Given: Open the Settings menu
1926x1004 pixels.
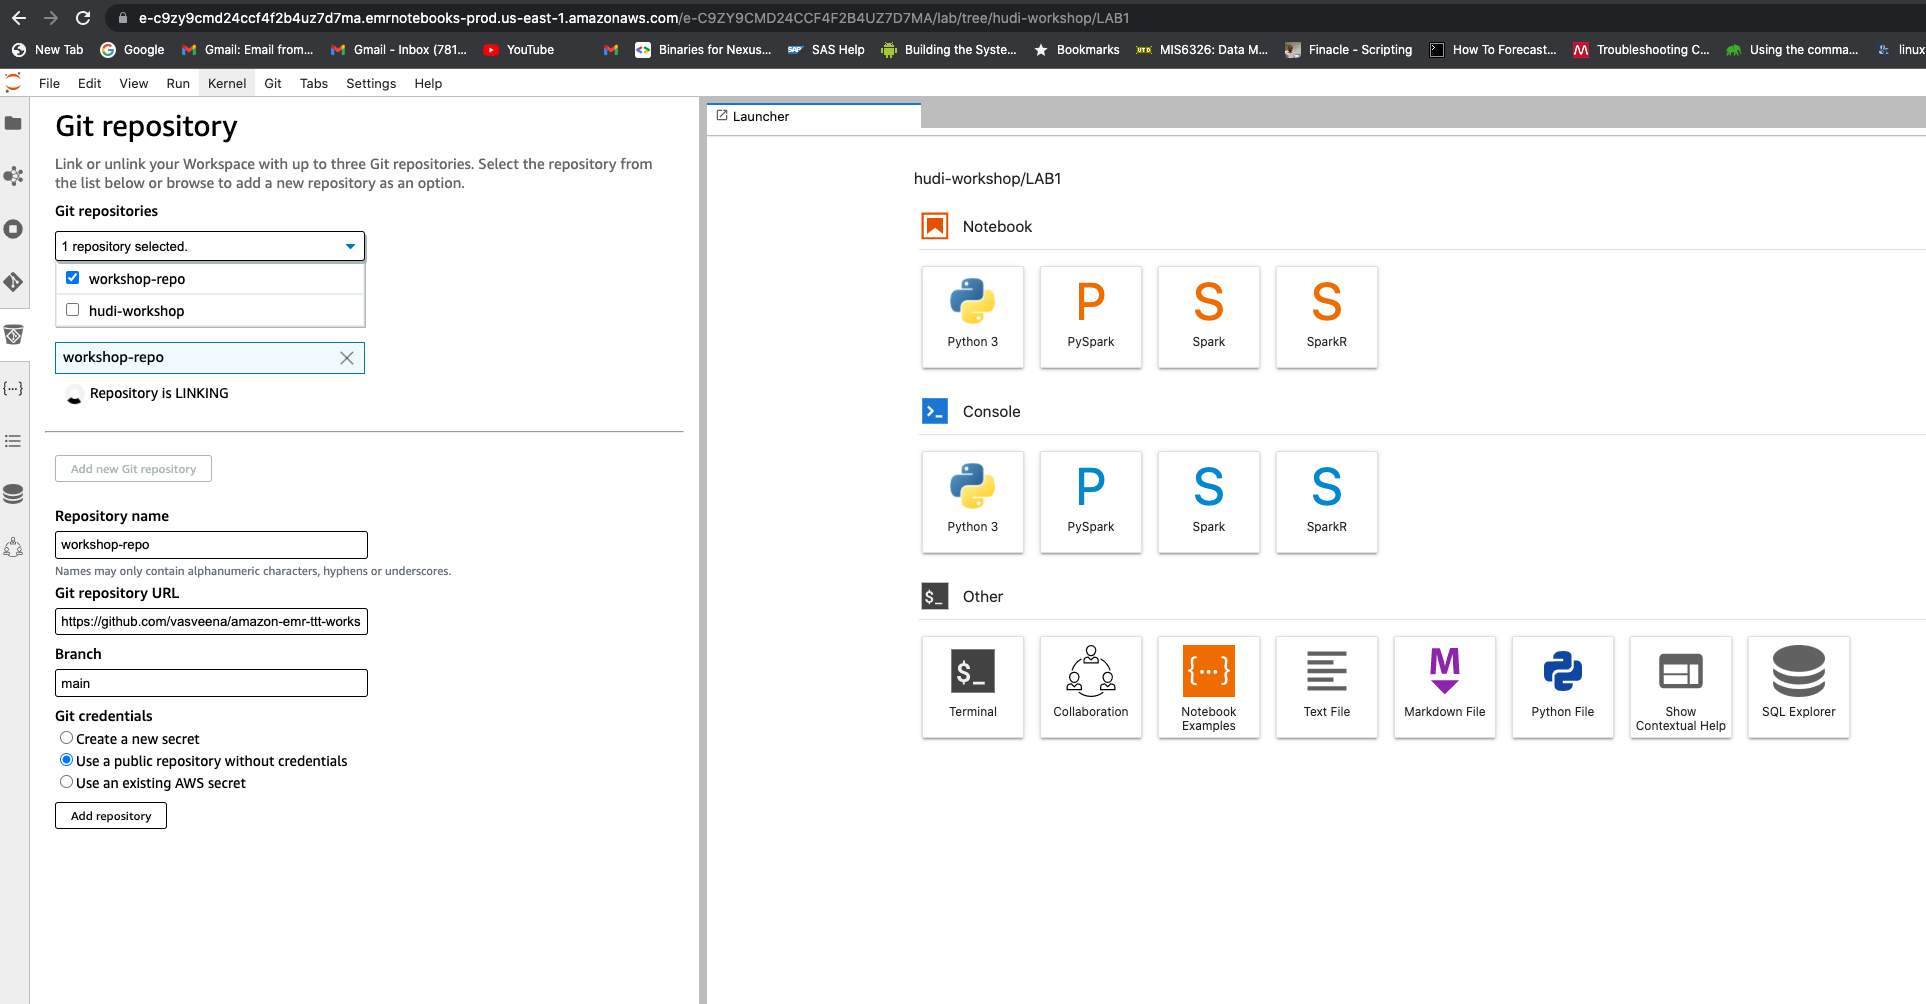Looking at the screenshot, I should click(371, 83).
